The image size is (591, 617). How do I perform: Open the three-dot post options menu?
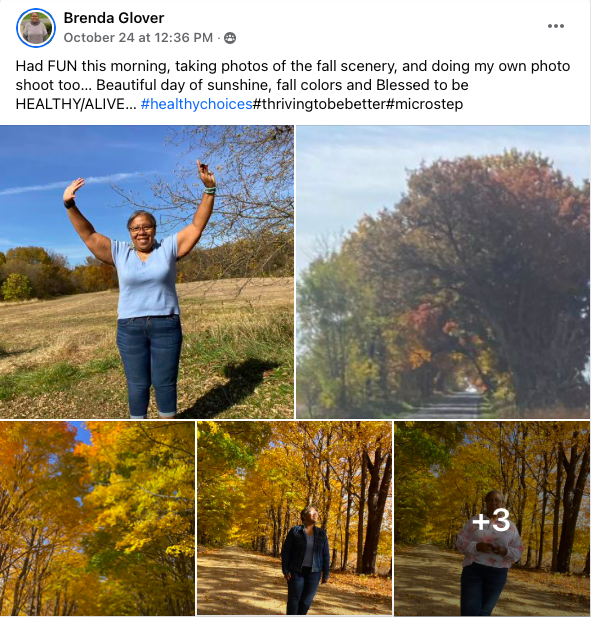(x=556, y=26)
